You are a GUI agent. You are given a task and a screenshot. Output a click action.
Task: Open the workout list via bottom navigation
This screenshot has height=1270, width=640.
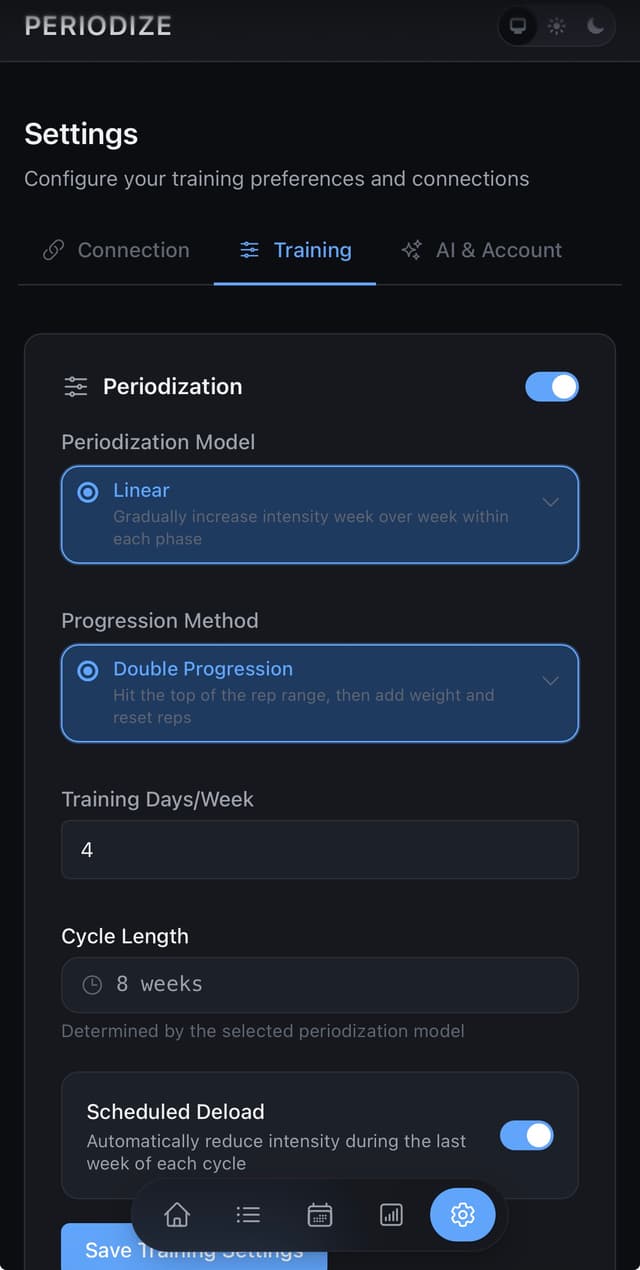248,1214
